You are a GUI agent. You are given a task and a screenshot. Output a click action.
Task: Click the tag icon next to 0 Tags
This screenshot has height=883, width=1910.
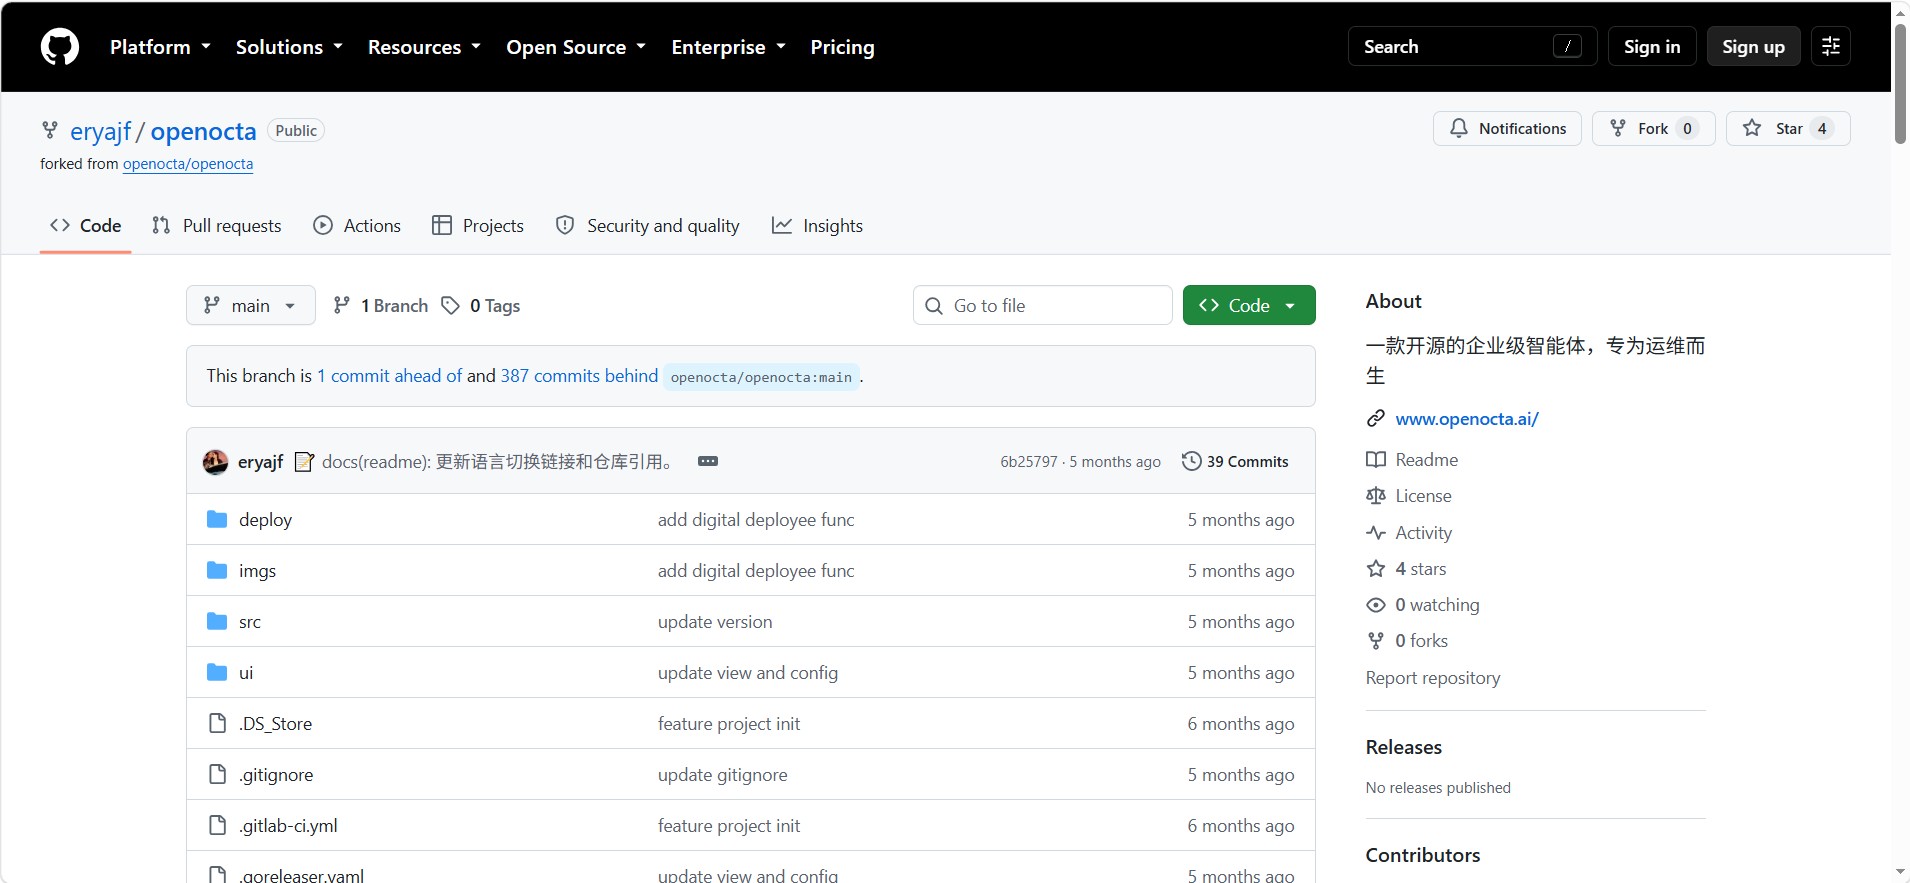pyautogui.click(x=451, y=305)
